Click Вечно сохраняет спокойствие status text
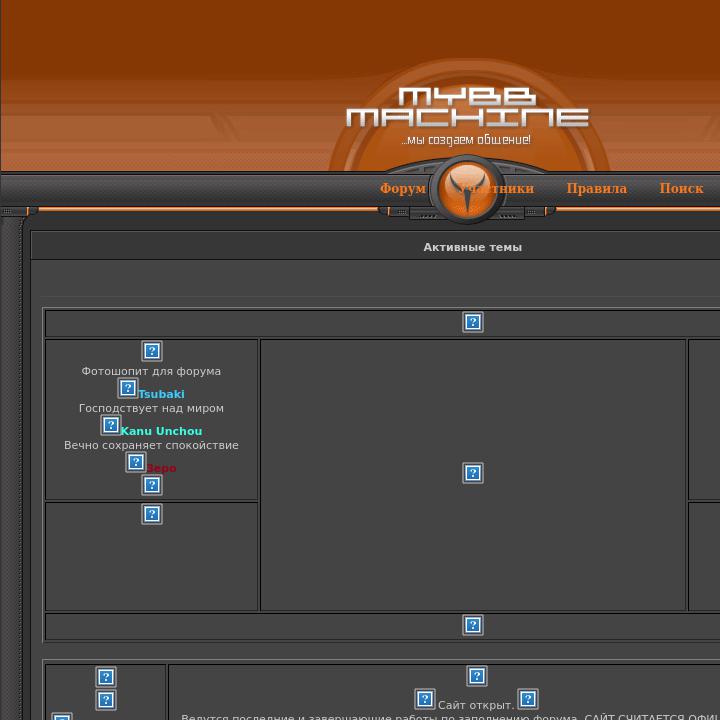 tap(151, 445)
